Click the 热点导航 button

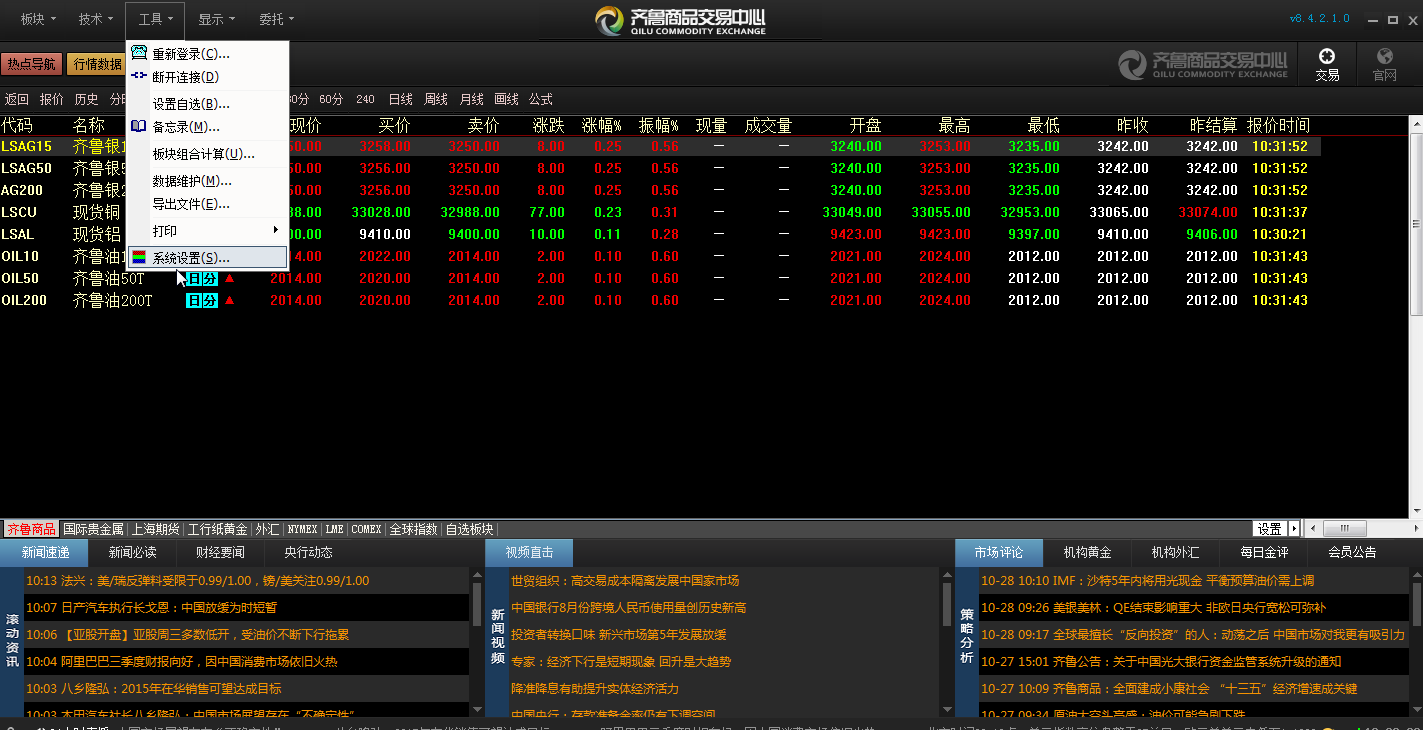32,64
